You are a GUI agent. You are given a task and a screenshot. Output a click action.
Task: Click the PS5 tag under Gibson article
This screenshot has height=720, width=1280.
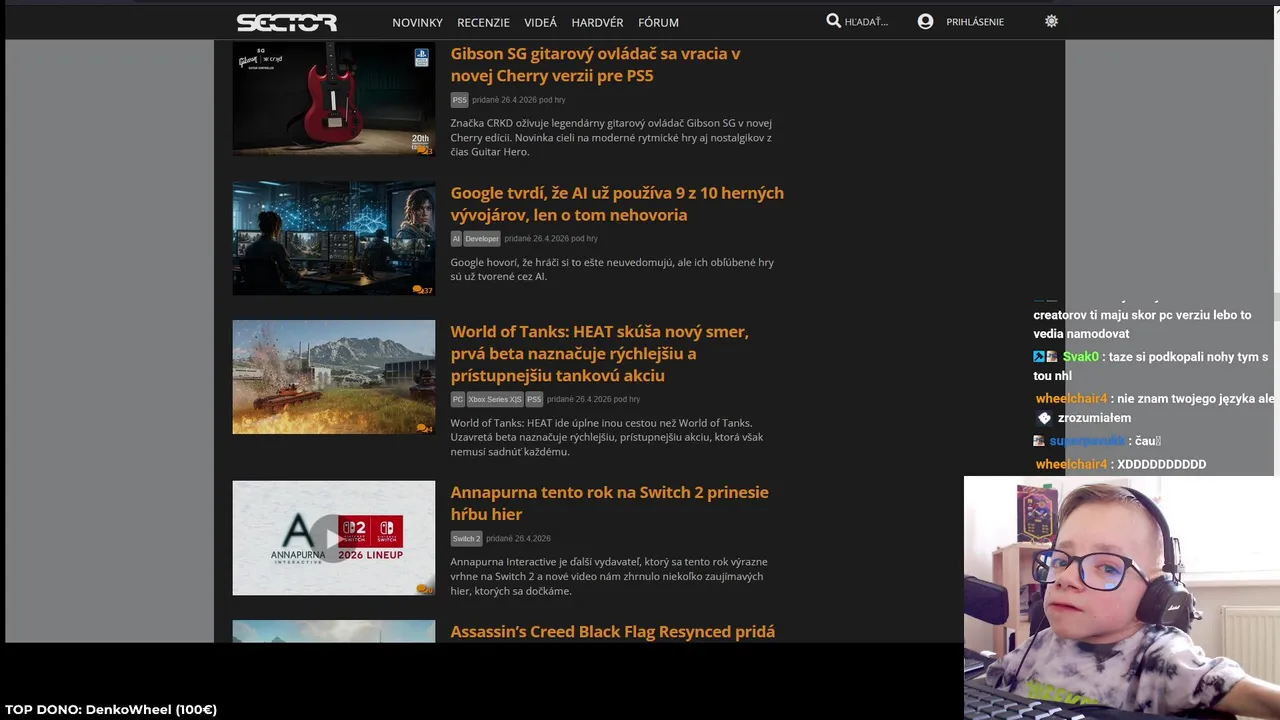459,100
